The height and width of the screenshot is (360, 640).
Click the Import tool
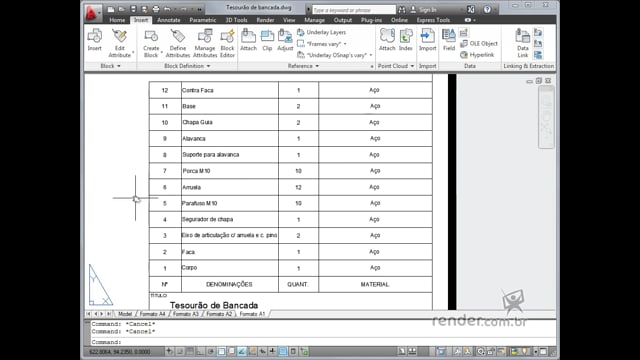[x=427, y=40]
